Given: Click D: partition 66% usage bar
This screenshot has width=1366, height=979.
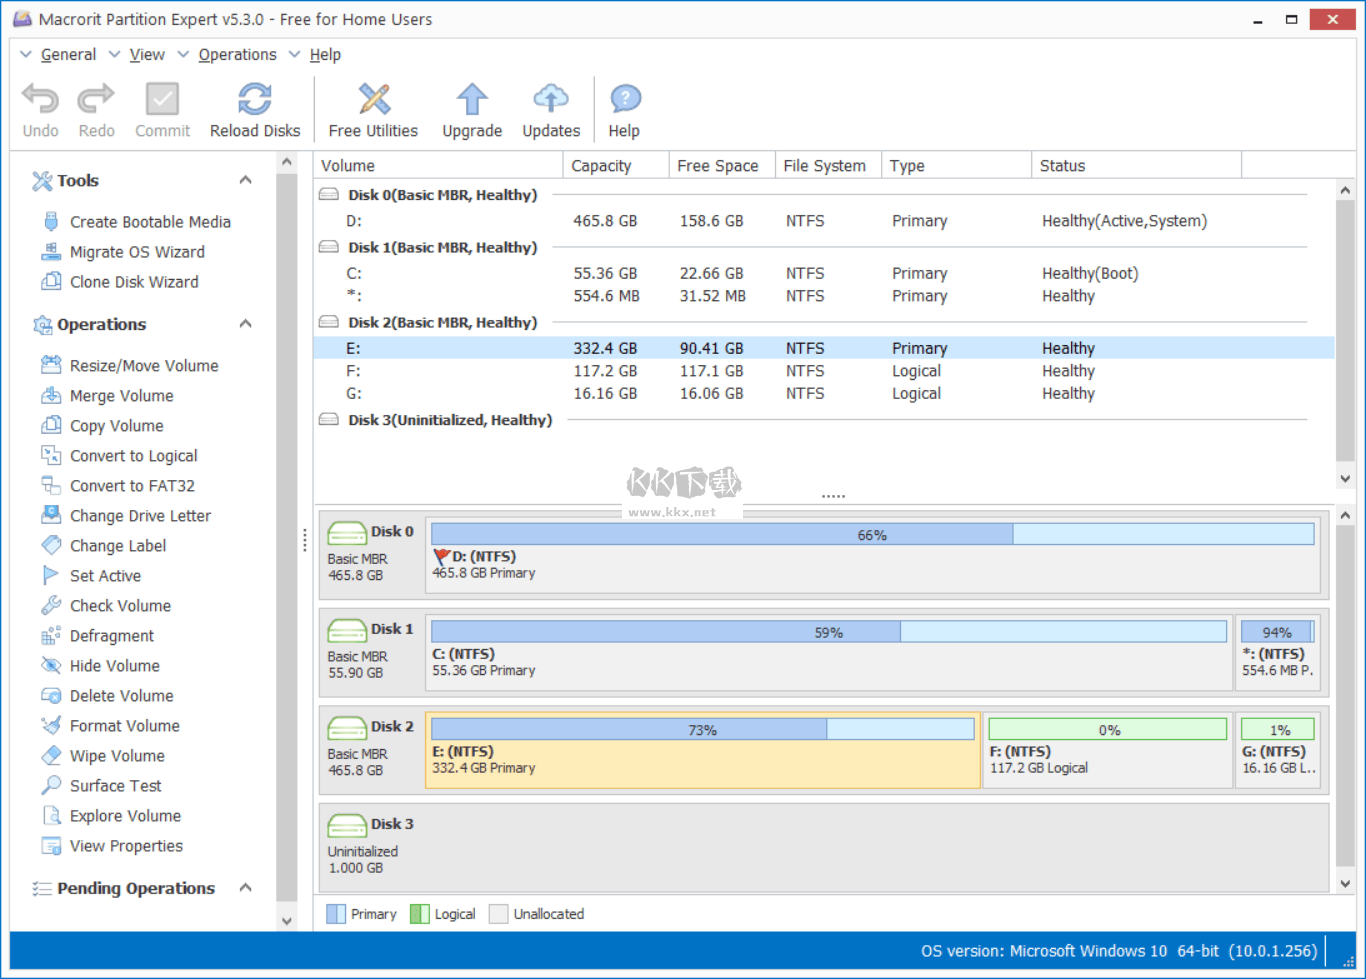Looking at the screenshot, I should [x=872, y=535].
